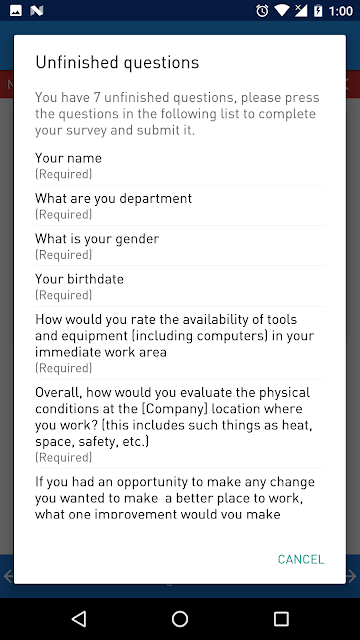
Task: Tap the previous arrow behind the dialog
Action: [x=8, y=576]
